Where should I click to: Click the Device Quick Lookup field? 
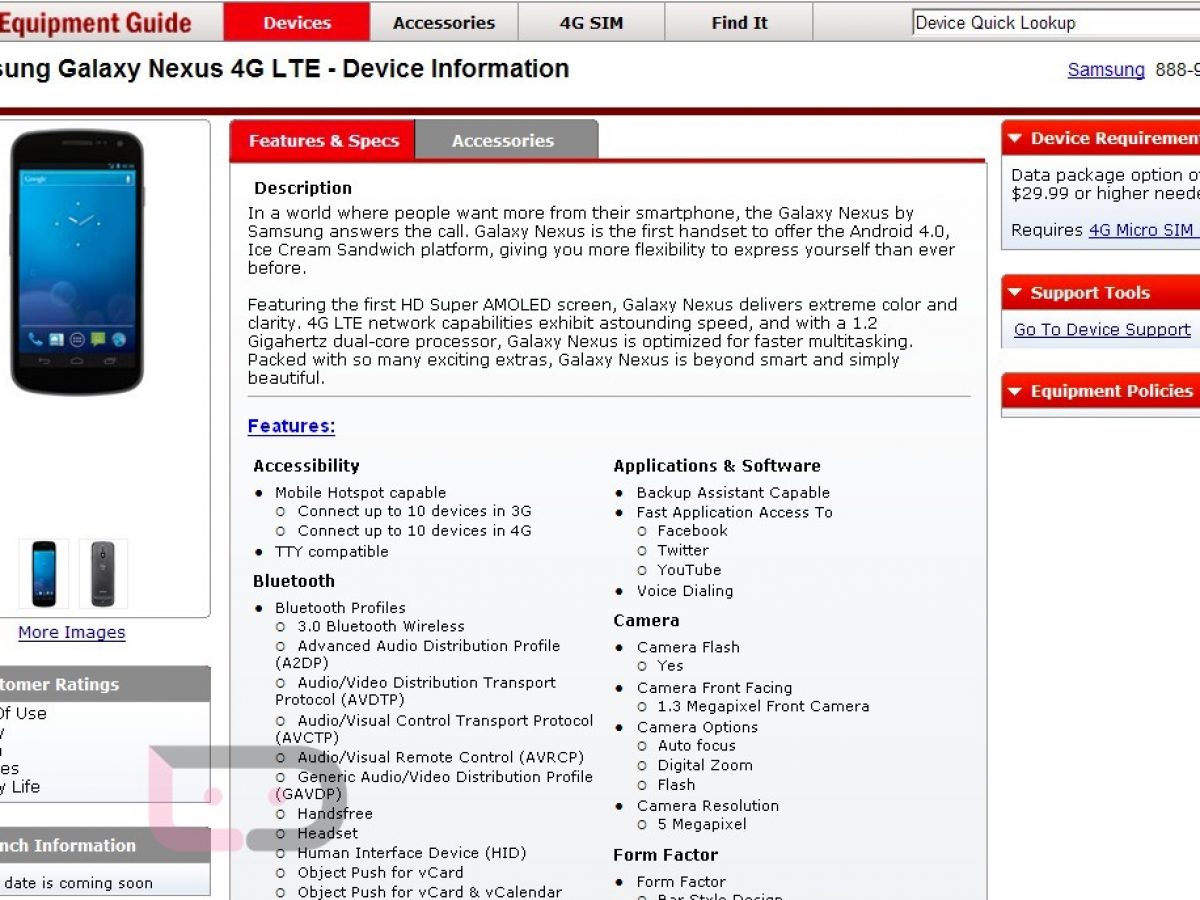(x=1055, y=23)
